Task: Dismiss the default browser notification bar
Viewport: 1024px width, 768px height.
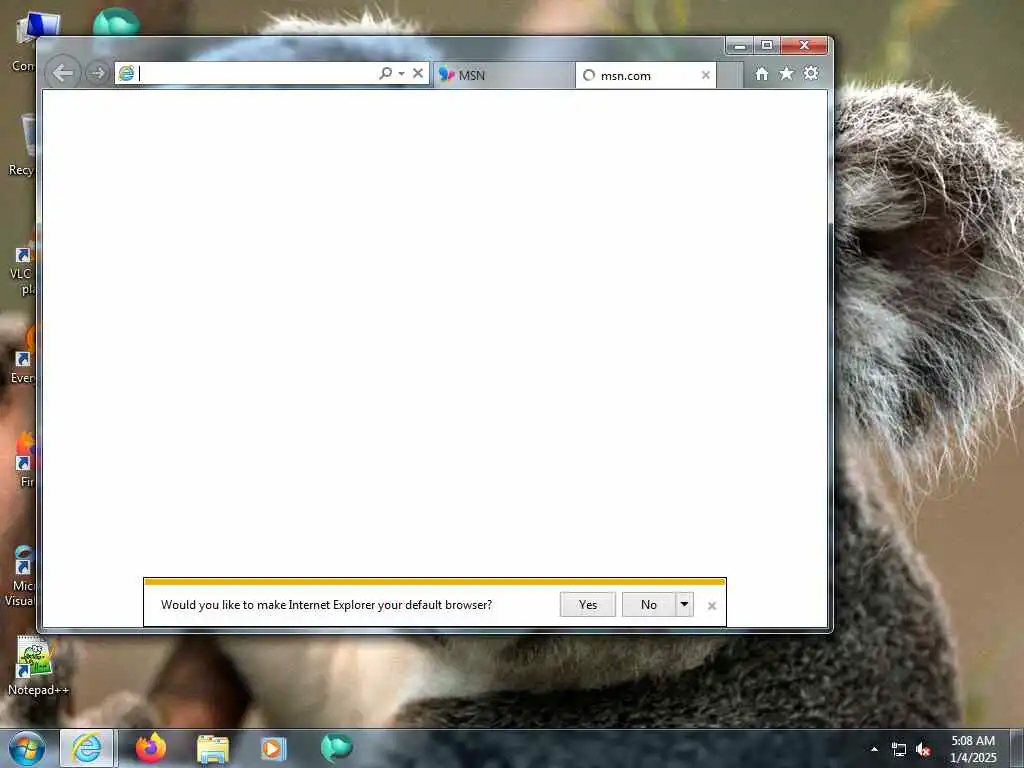Action: [712, 606]
